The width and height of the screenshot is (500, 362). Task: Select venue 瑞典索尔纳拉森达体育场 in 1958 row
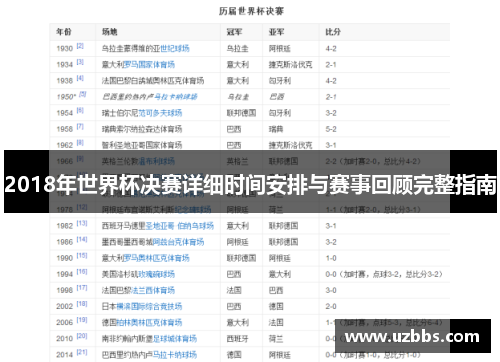pos(142,129)
